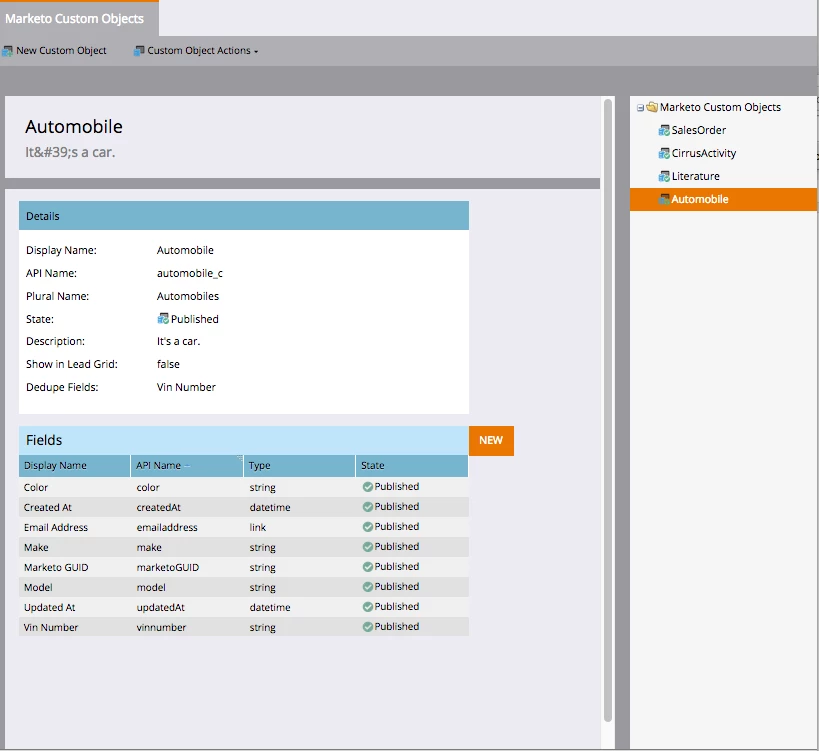Open the Custom Object Actions dropdown arrow

(256, 52)
